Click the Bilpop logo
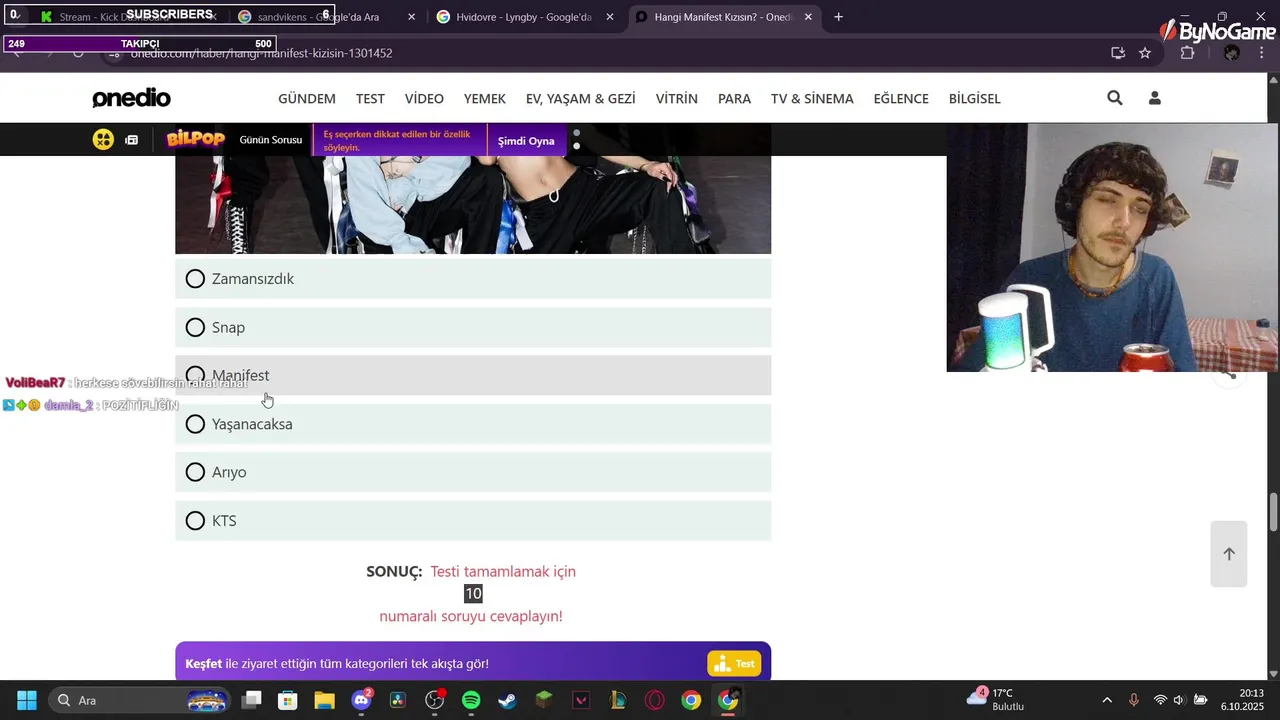The image size is (1280, 720). click(196, 140)
